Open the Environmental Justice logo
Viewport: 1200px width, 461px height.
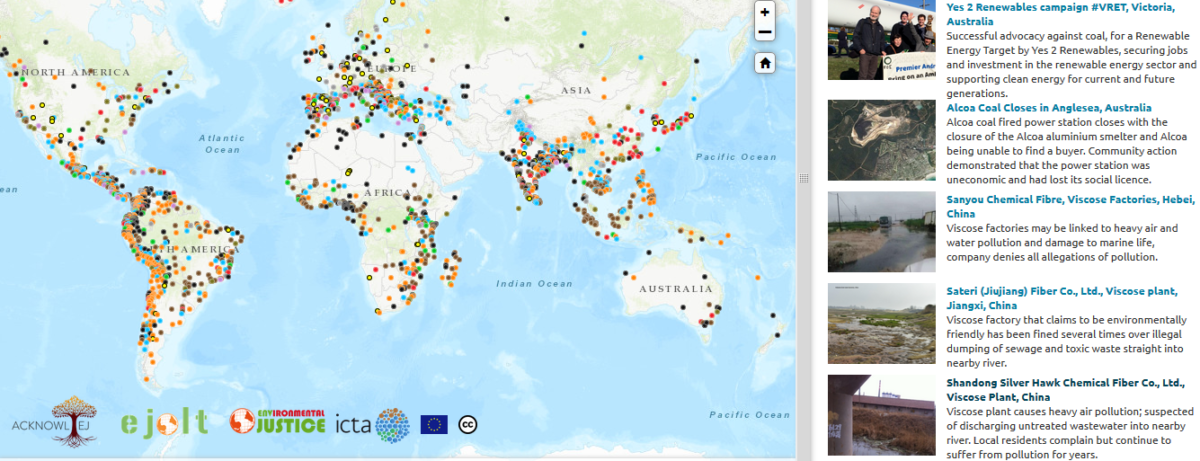tap(278, 421)
